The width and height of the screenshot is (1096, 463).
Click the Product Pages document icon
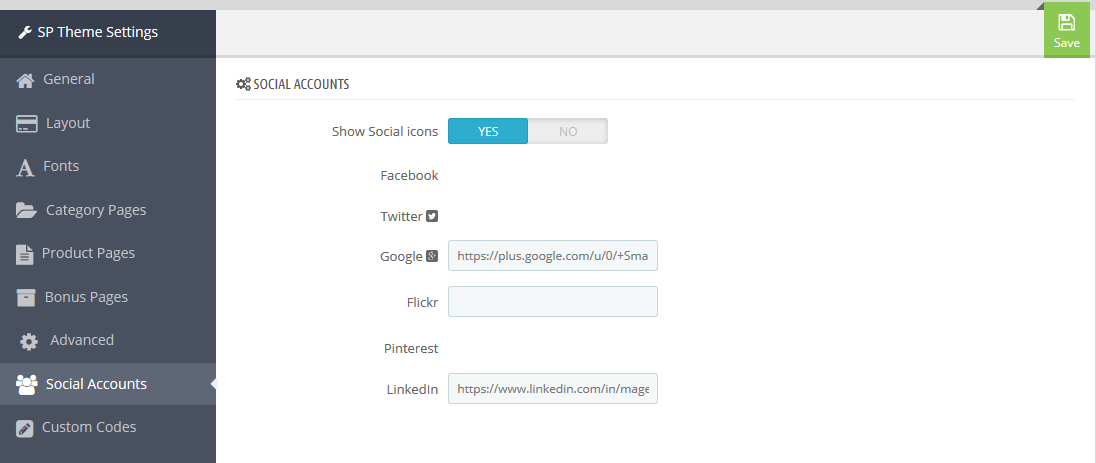click(24, 255)
